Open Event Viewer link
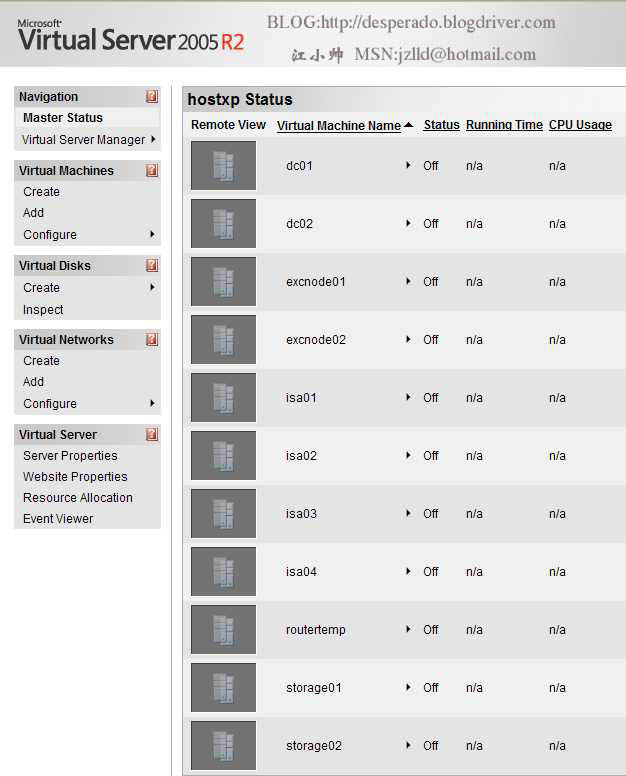 click(x=58, y=519)
